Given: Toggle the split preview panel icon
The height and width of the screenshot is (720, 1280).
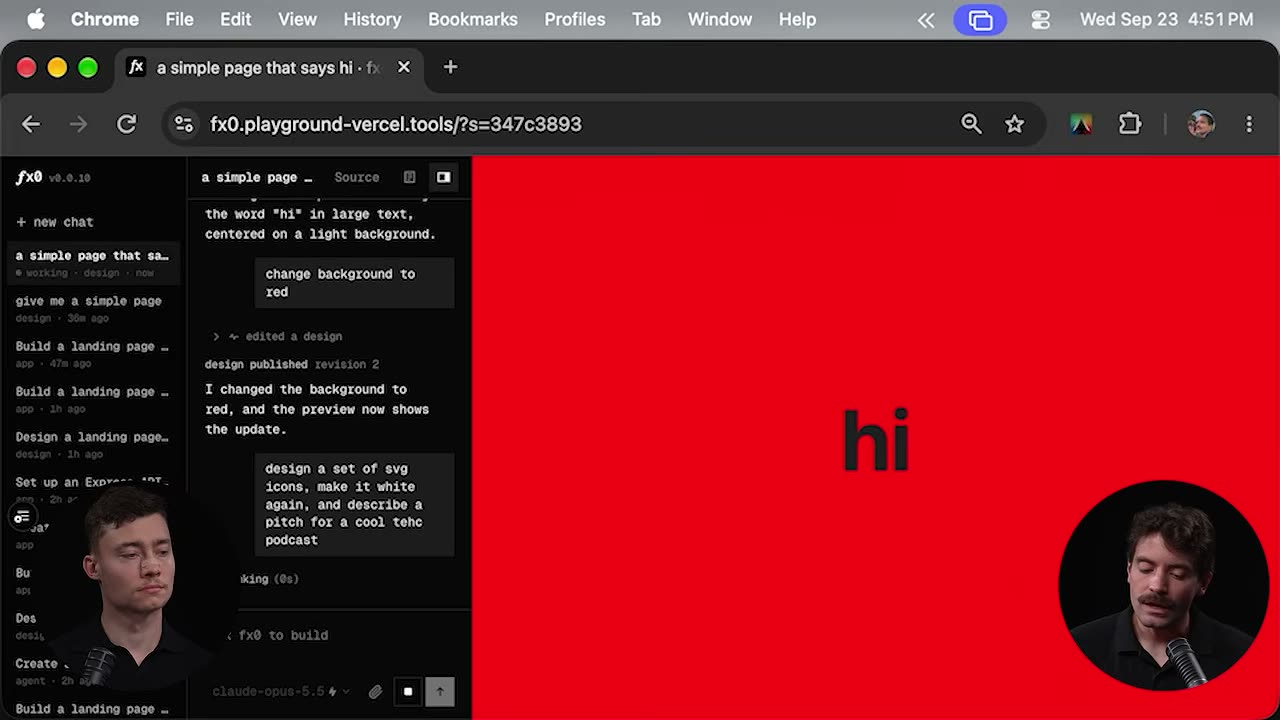Looking at the screenshot, I should [443, 177].
